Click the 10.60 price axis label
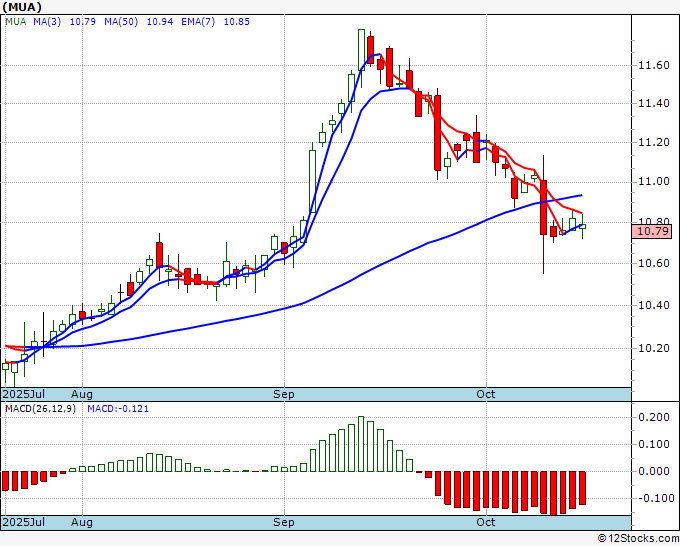680x546 pixels. [x=654, y=264]
